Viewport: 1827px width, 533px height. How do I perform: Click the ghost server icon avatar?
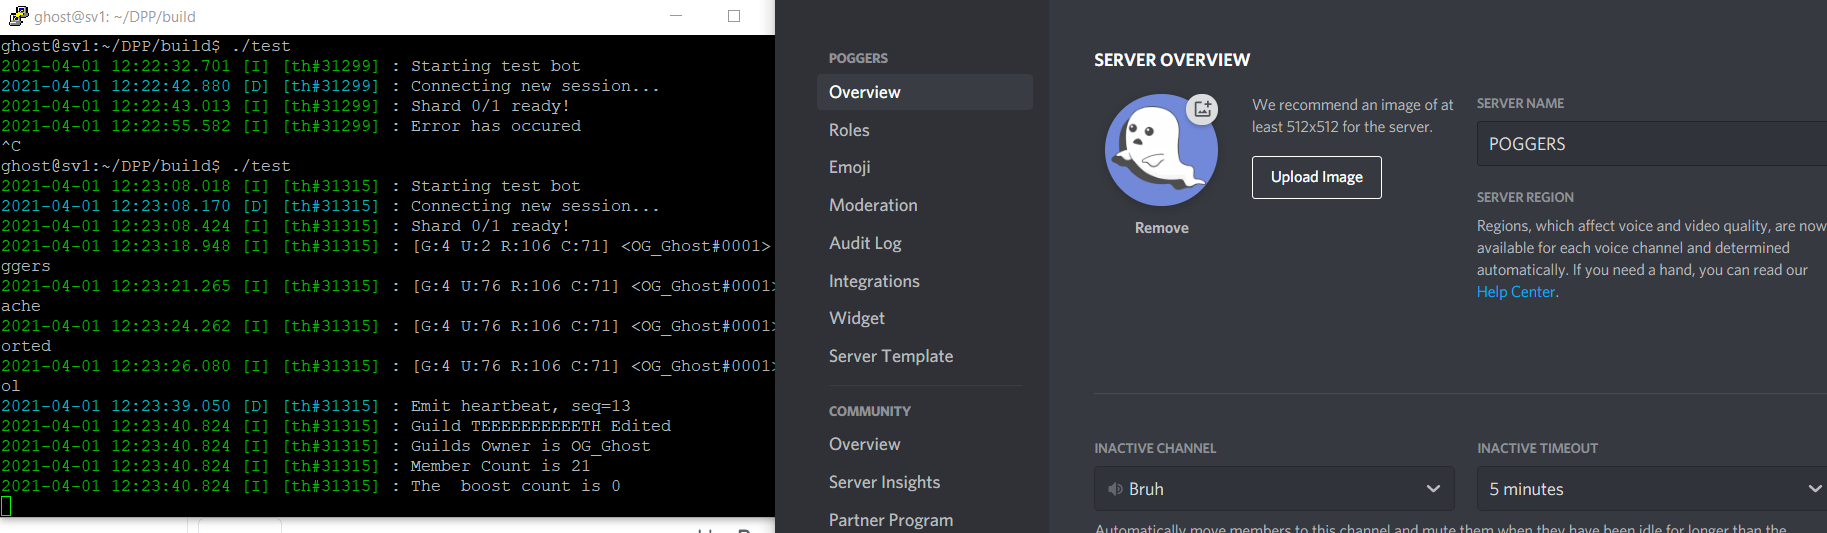click(1161, 150)
